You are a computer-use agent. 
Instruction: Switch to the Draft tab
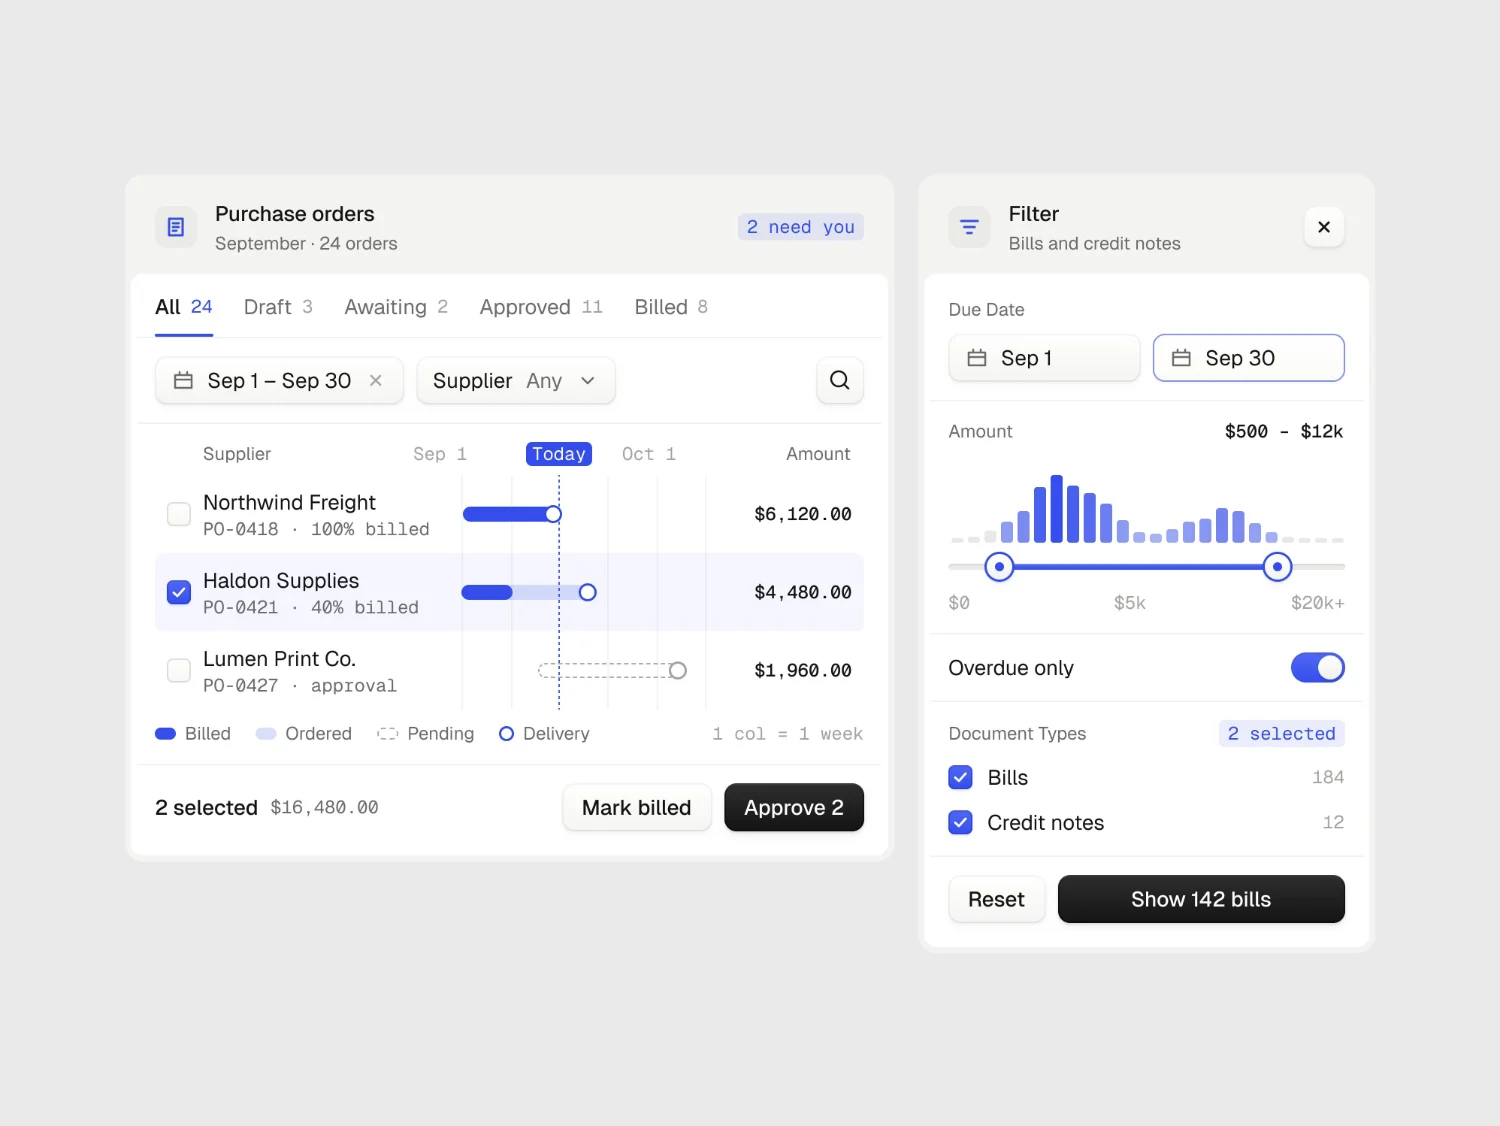tap(278, 307)
